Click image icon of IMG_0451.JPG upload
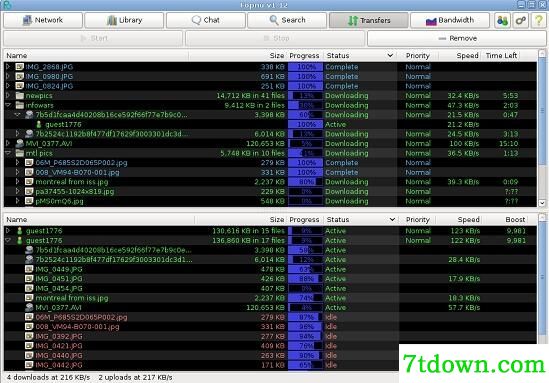 pos(29,279)
